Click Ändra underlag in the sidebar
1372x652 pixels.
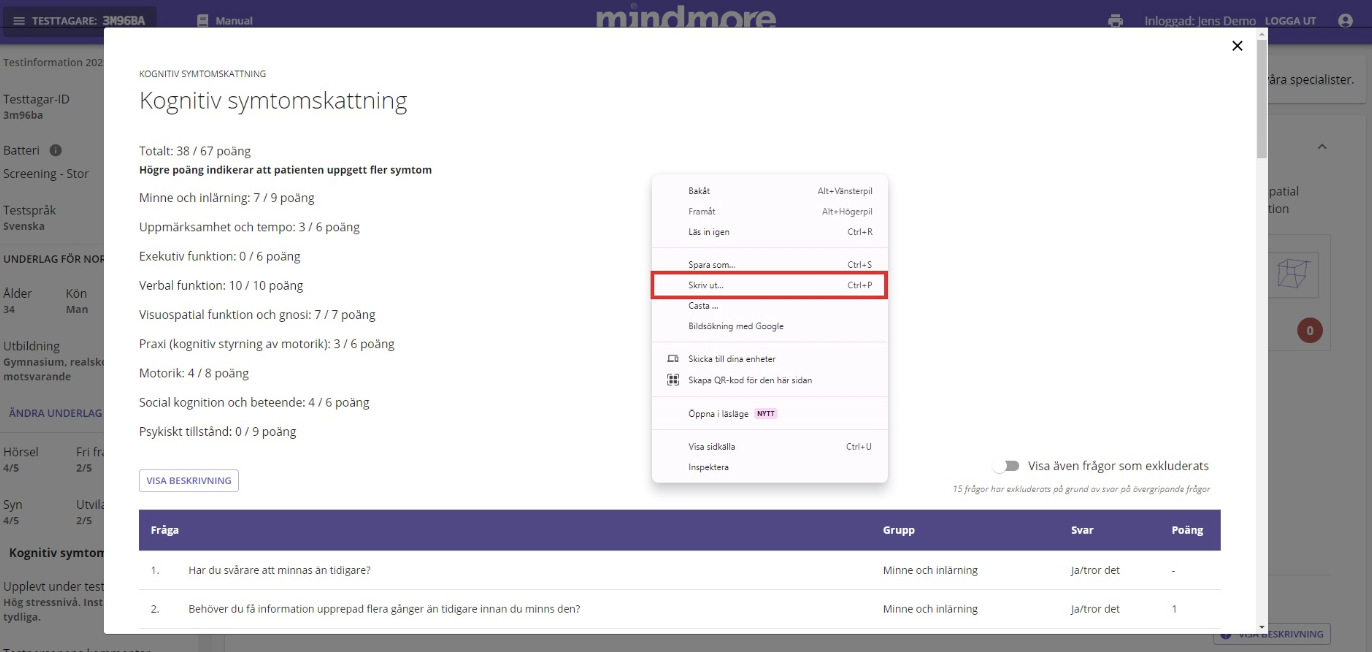tap(55, 413)
